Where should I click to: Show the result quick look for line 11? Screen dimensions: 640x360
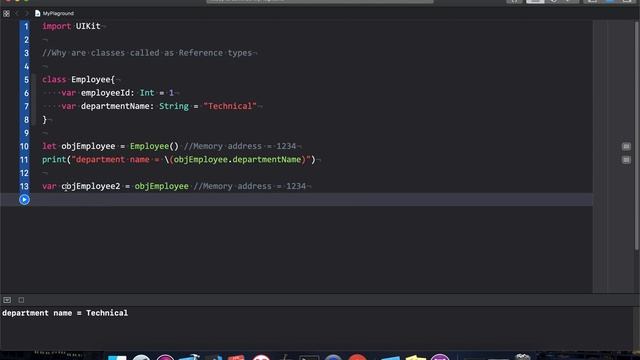click(x=626, y=160)
